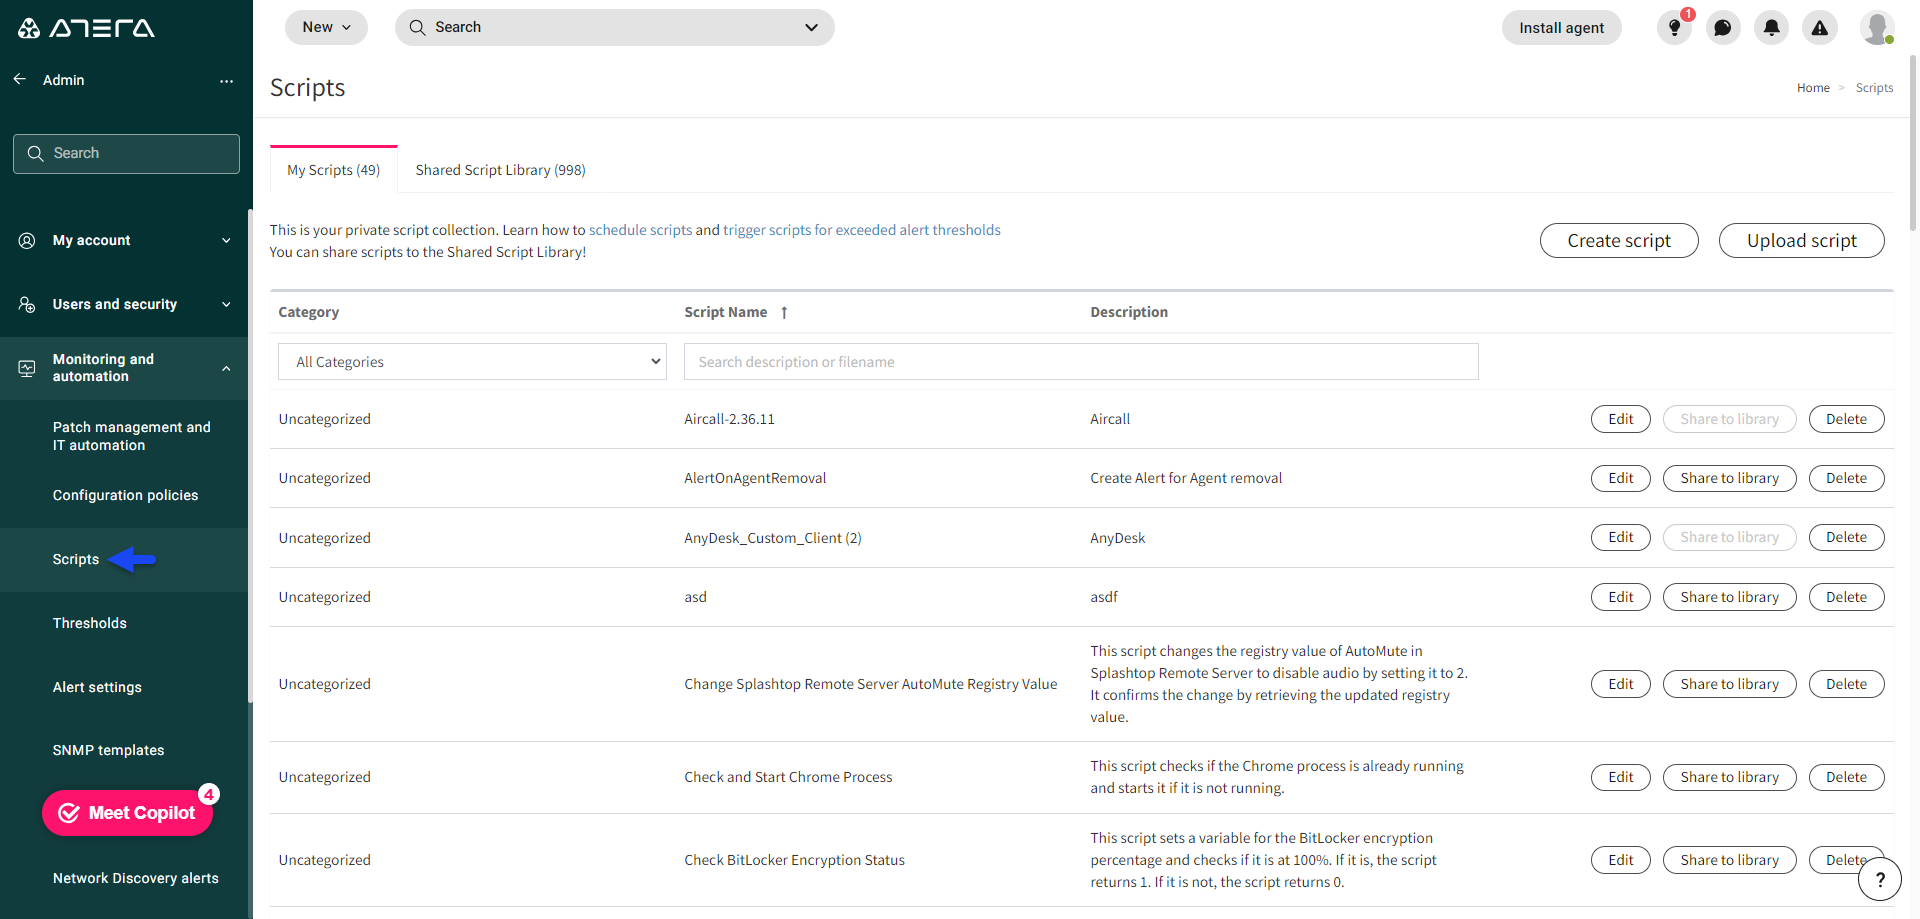Screen dimensions: 1920x919
Task: Collapse the Monitoring and automation section
Action: pyautogui.click(x=225, y=368)
